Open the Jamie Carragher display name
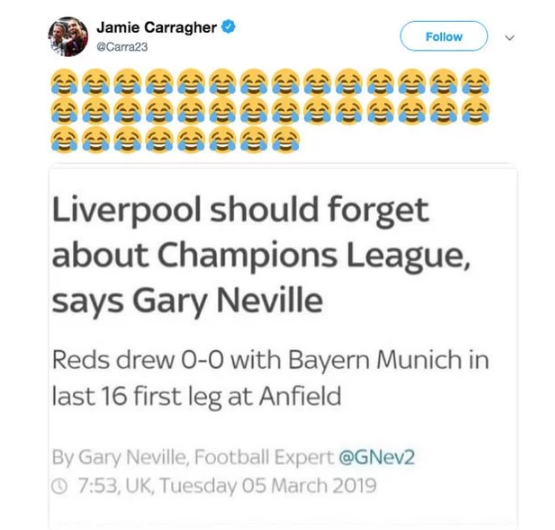555x530 pixels. click(156, 27)
